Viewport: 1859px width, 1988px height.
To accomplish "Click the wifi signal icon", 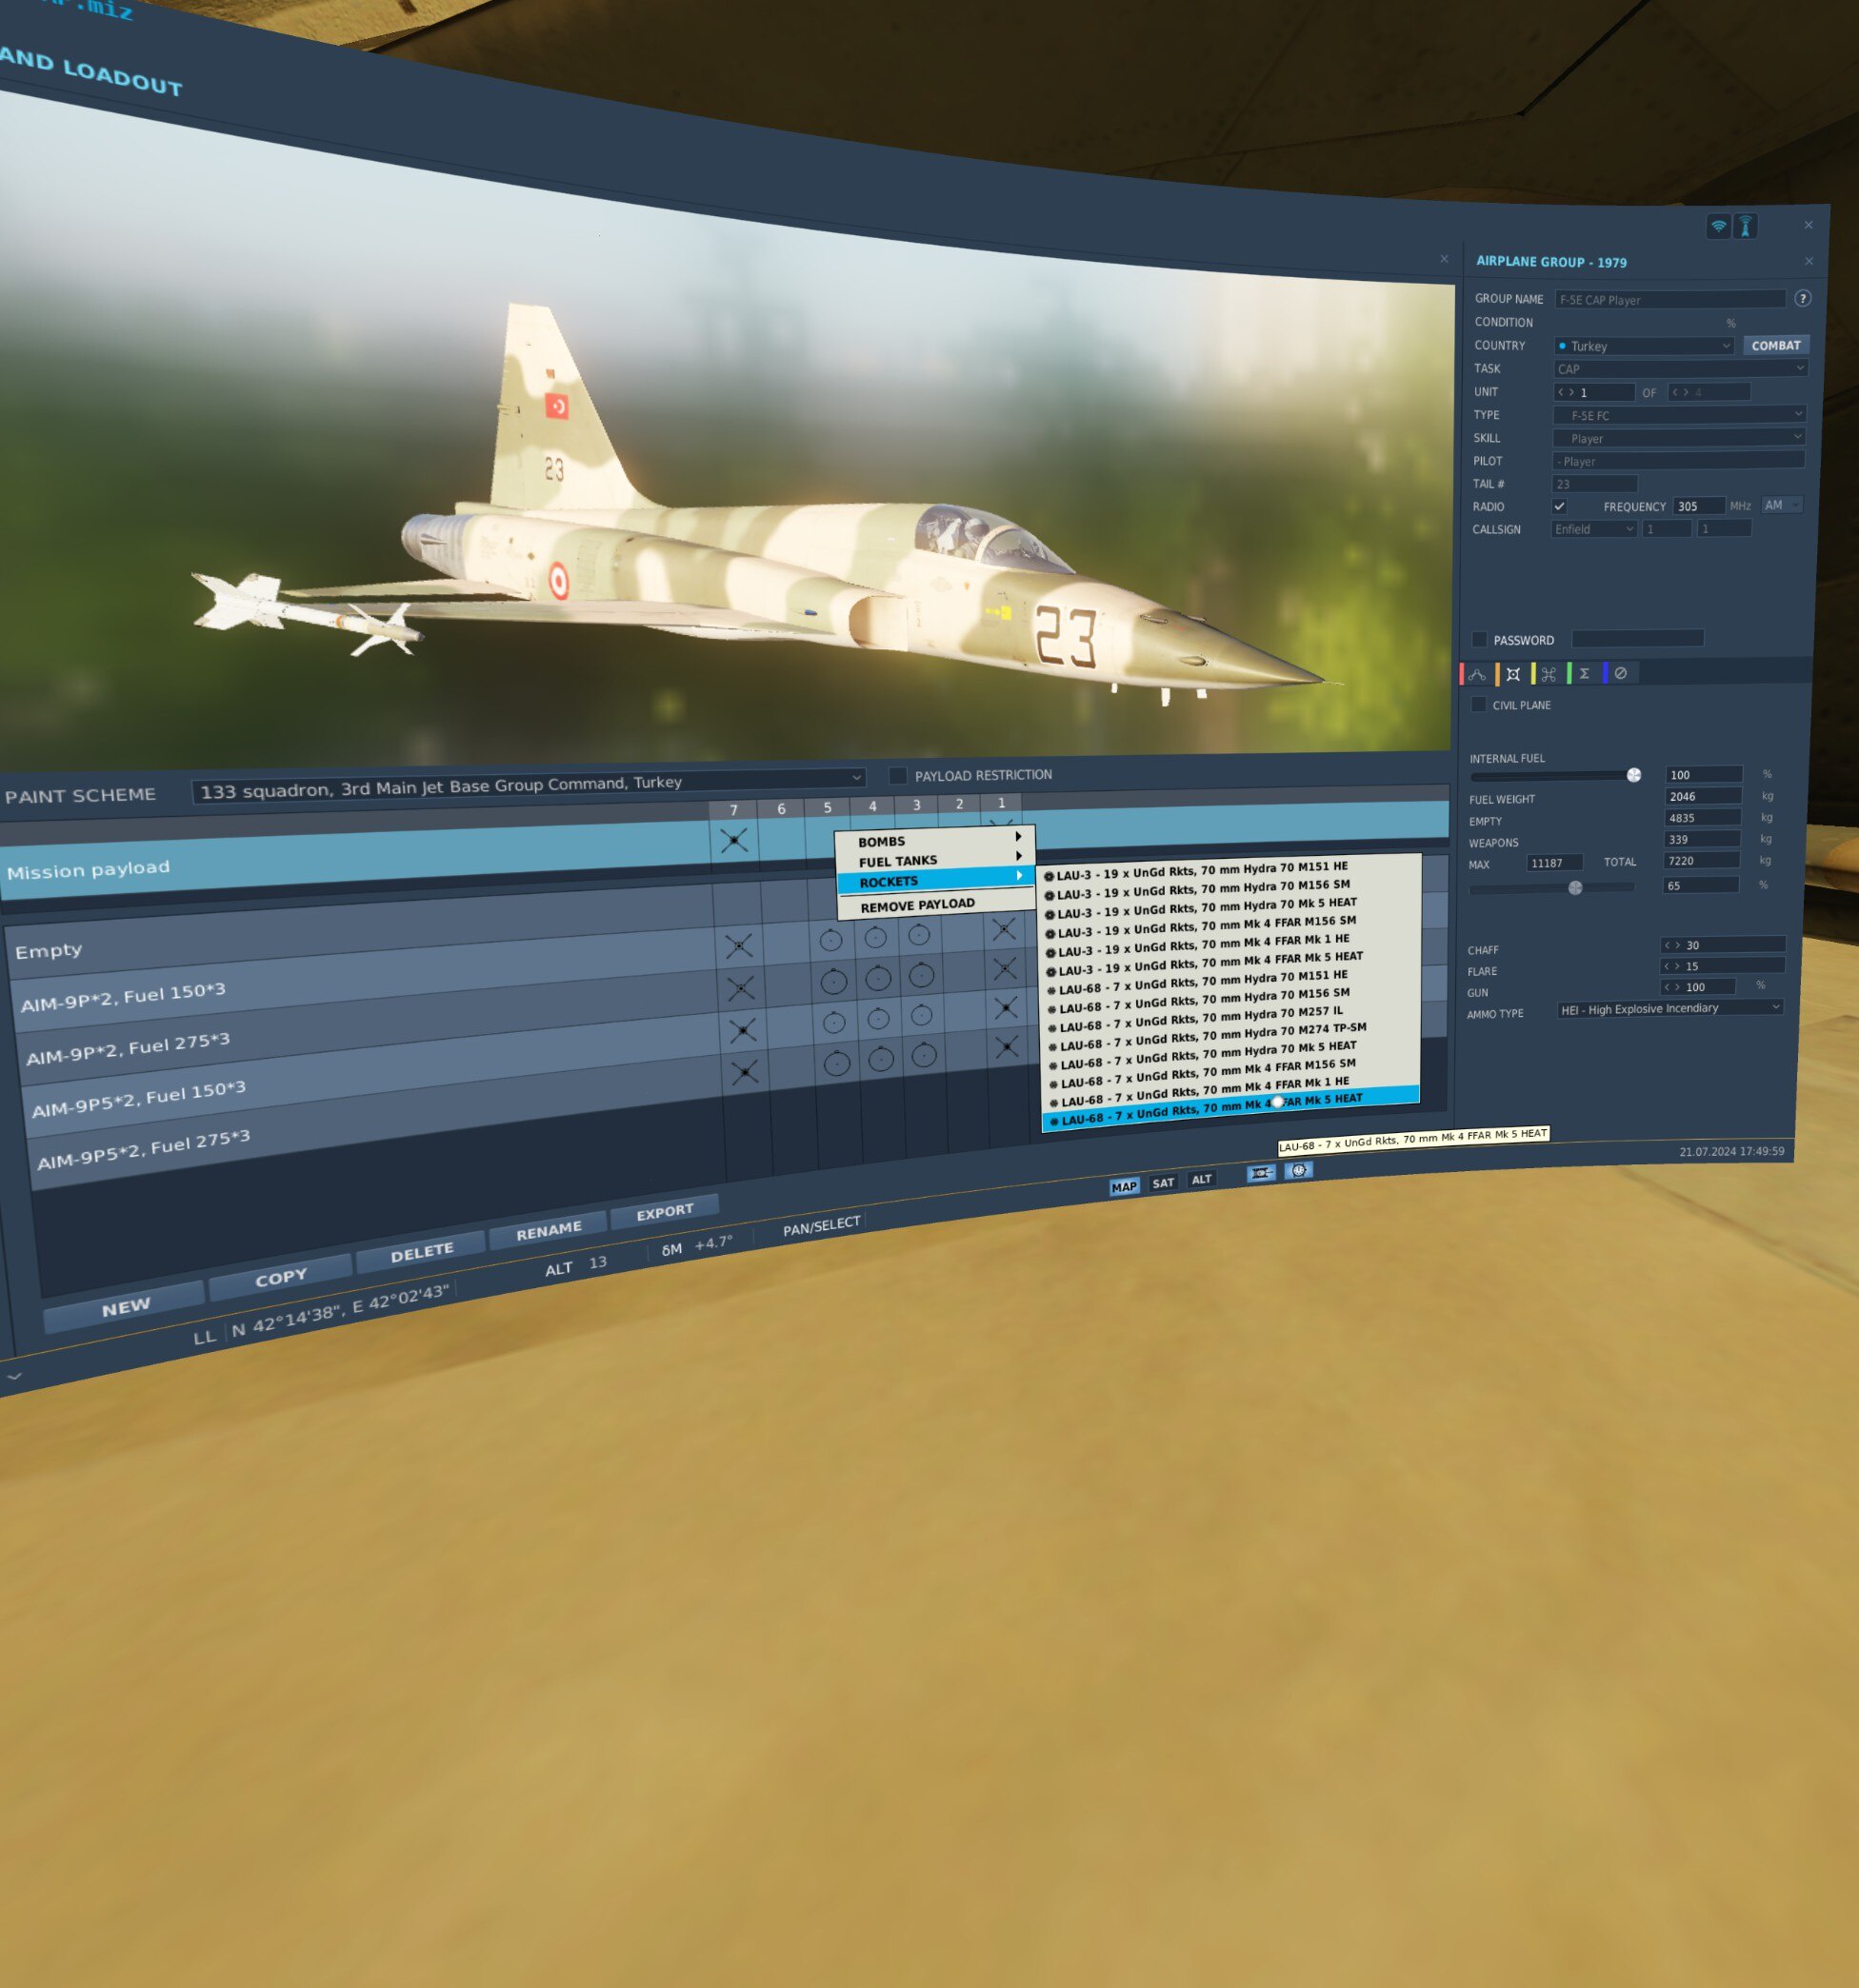I will 1717,226.
